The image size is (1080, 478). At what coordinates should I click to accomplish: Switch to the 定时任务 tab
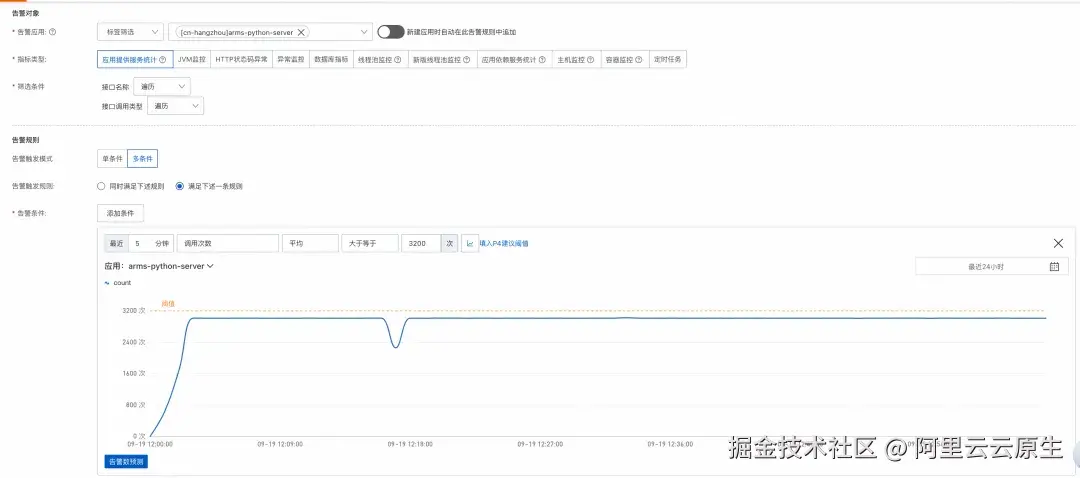(667, 60)
